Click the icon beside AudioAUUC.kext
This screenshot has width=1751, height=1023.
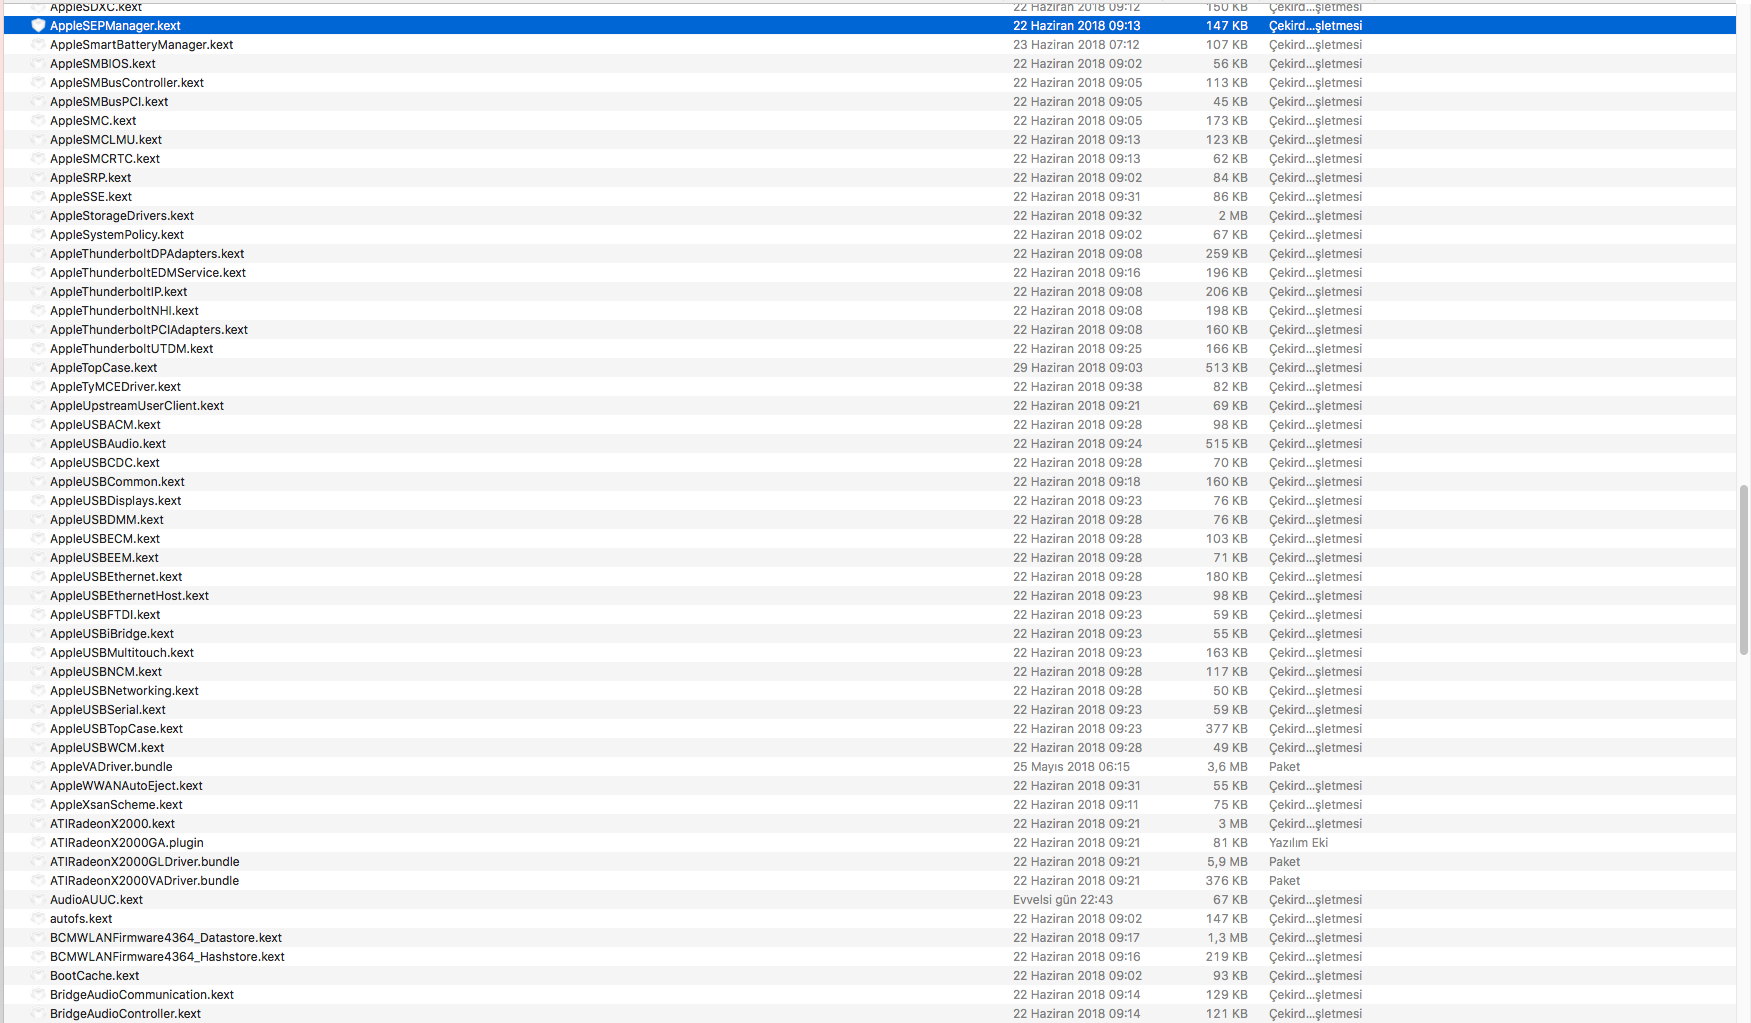(38, 900)
